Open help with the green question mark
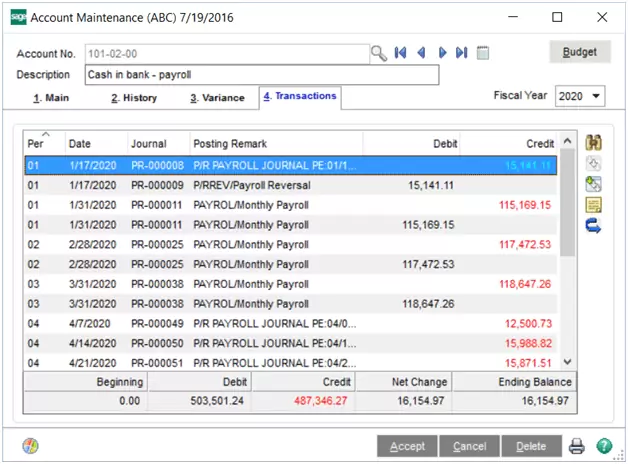 pos(604,446)
